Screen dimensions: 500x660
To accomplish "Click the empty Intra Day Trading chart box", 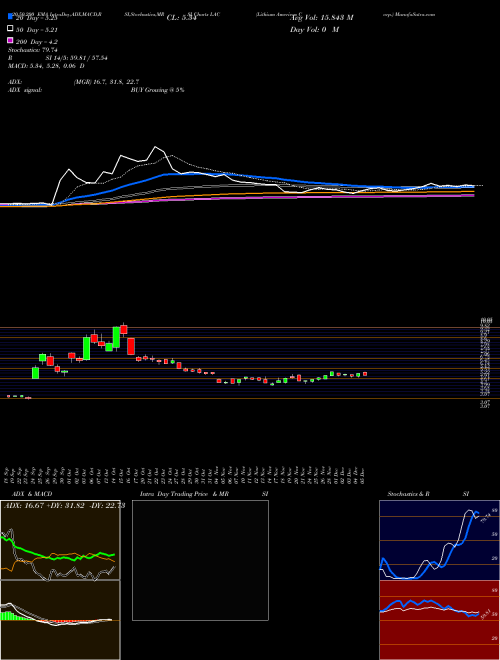I will point(200,560).
